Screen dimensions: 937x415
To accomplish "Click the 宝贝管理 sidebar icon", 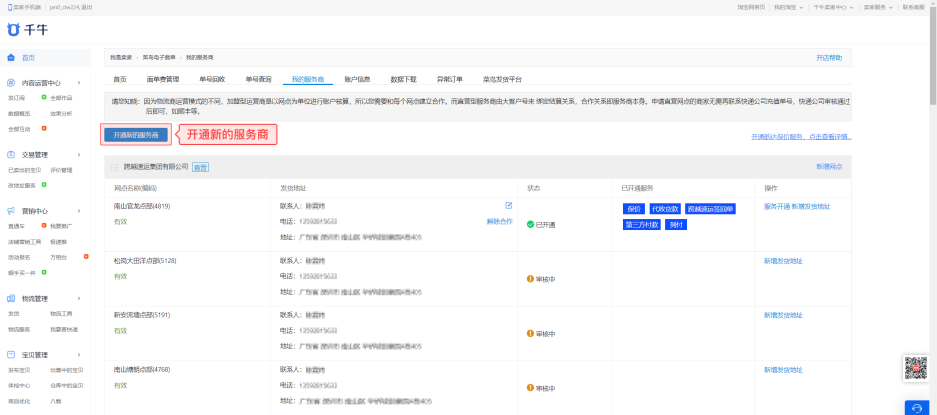I will (12, 354).
